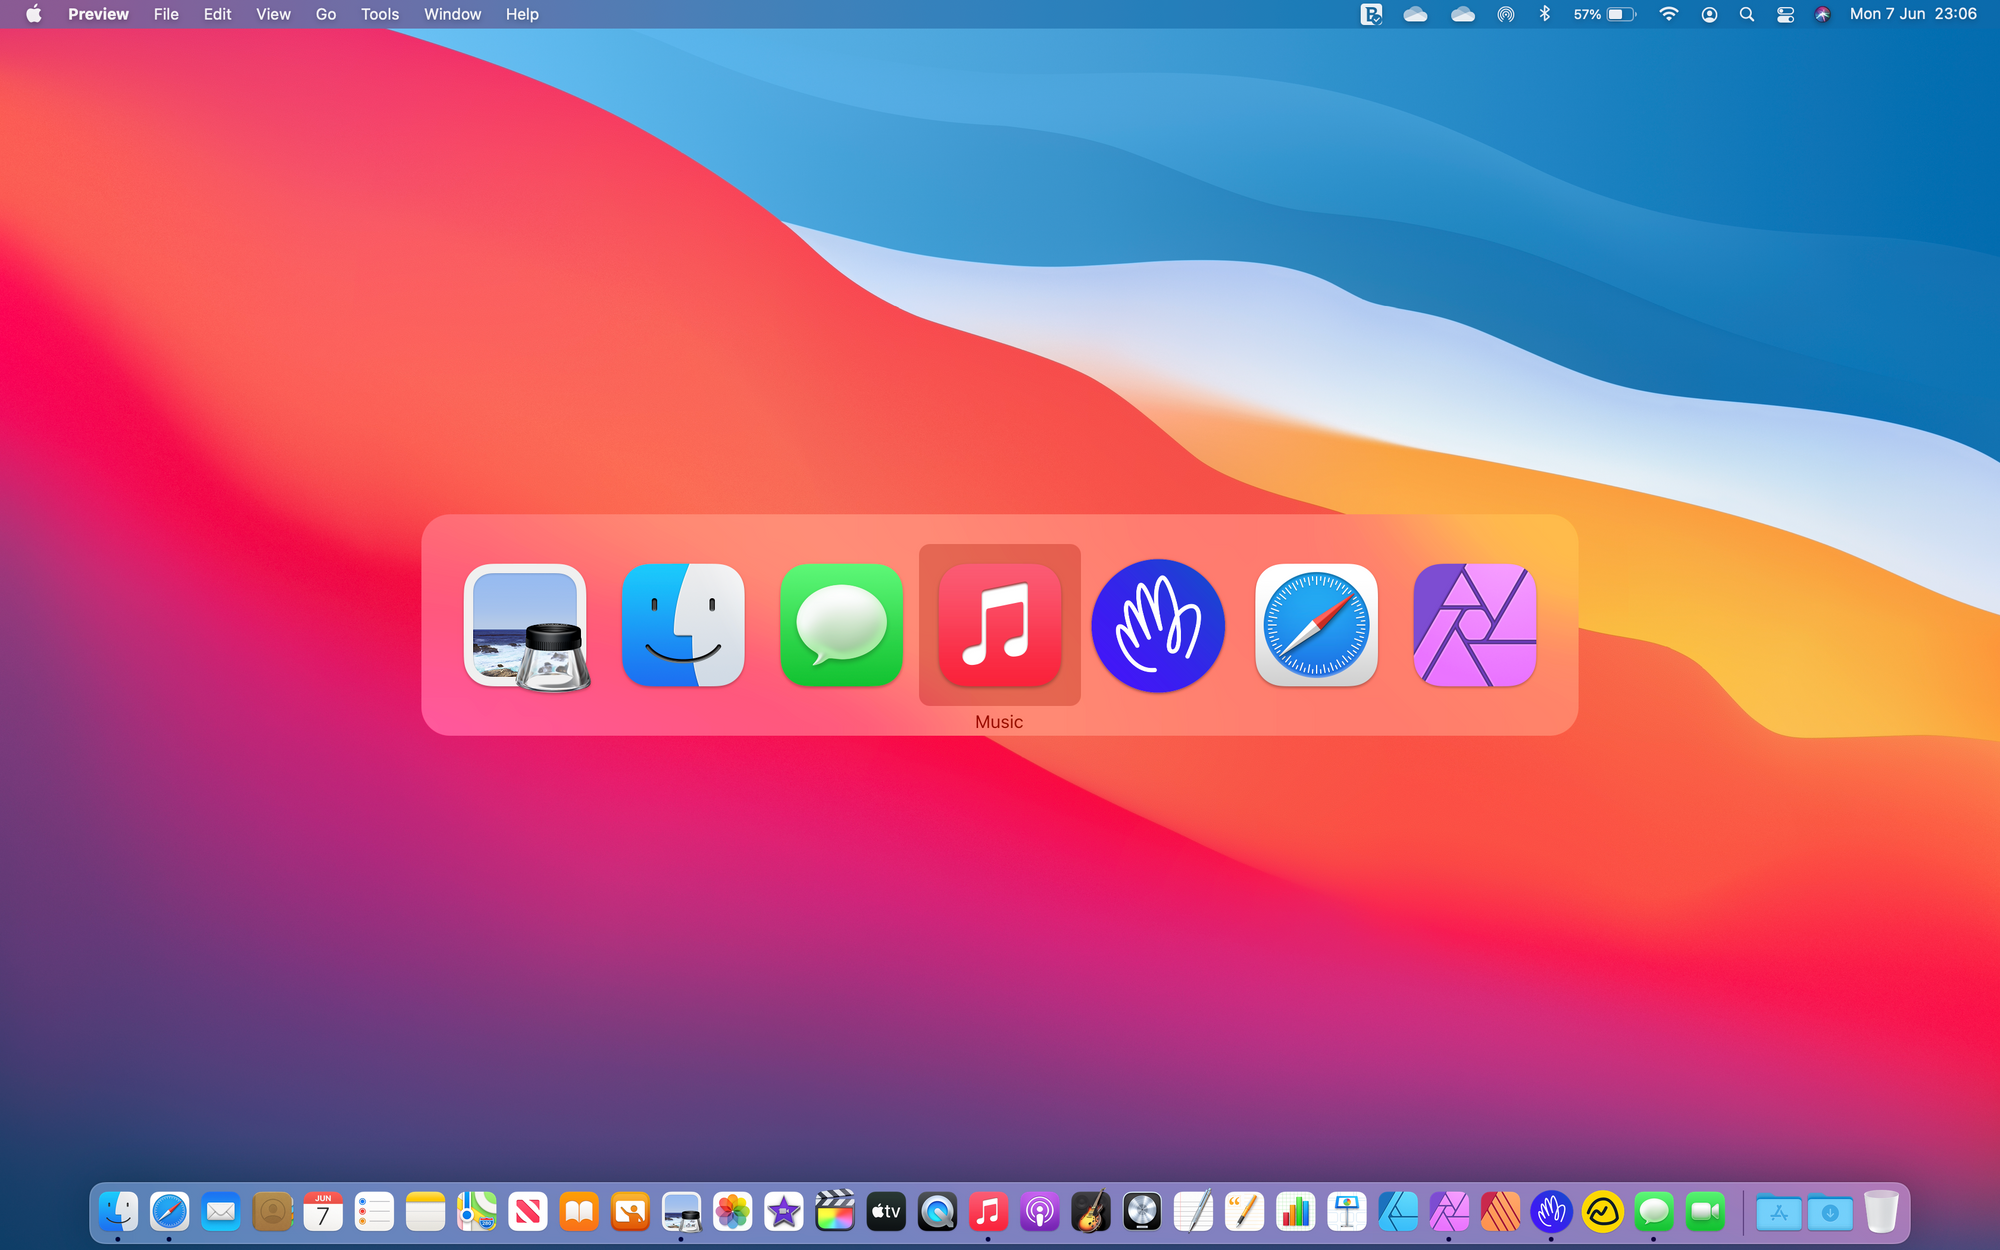The image size is (2000, 1250).
Task: Pick the highlighted Music app in switcher
Action: [999, 625]
